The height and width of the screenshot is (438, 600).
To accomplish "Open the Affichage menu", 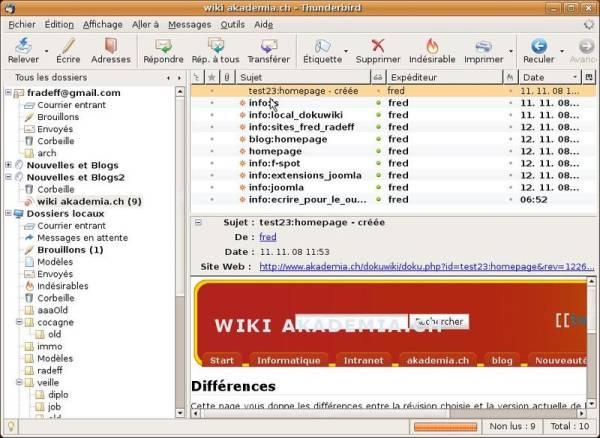I will [x=103, y=24].
